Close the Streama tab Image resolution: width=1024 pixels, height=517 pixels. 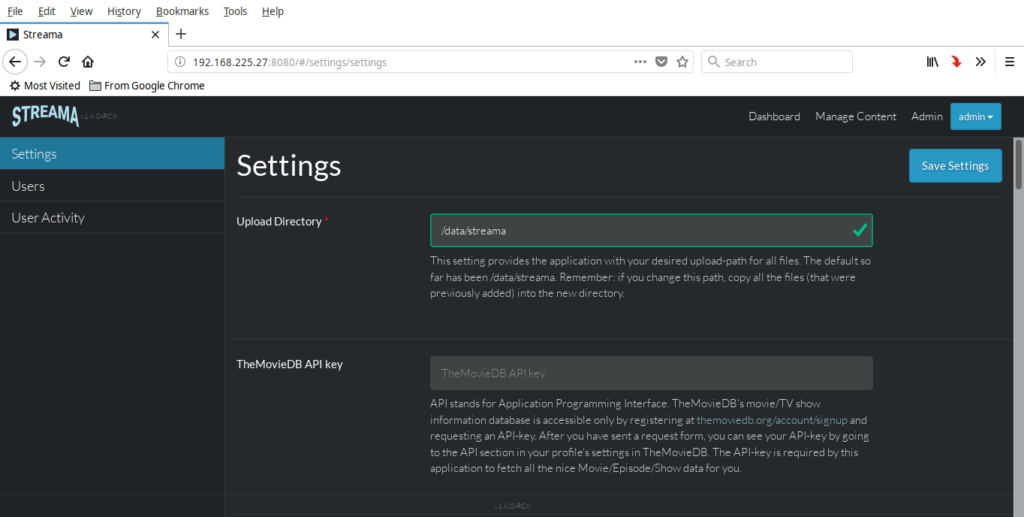[x=155, y=35]
